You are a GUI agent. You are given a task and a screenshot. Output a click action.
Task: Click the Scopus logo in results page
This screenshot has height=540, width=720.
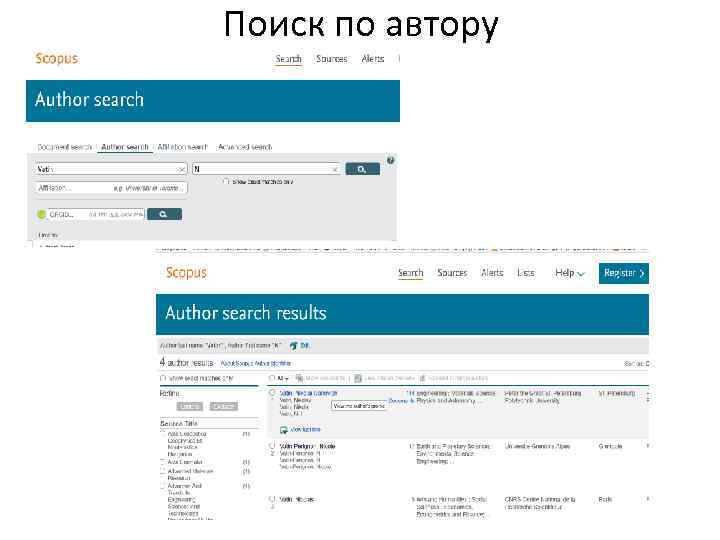coord(186,272)
